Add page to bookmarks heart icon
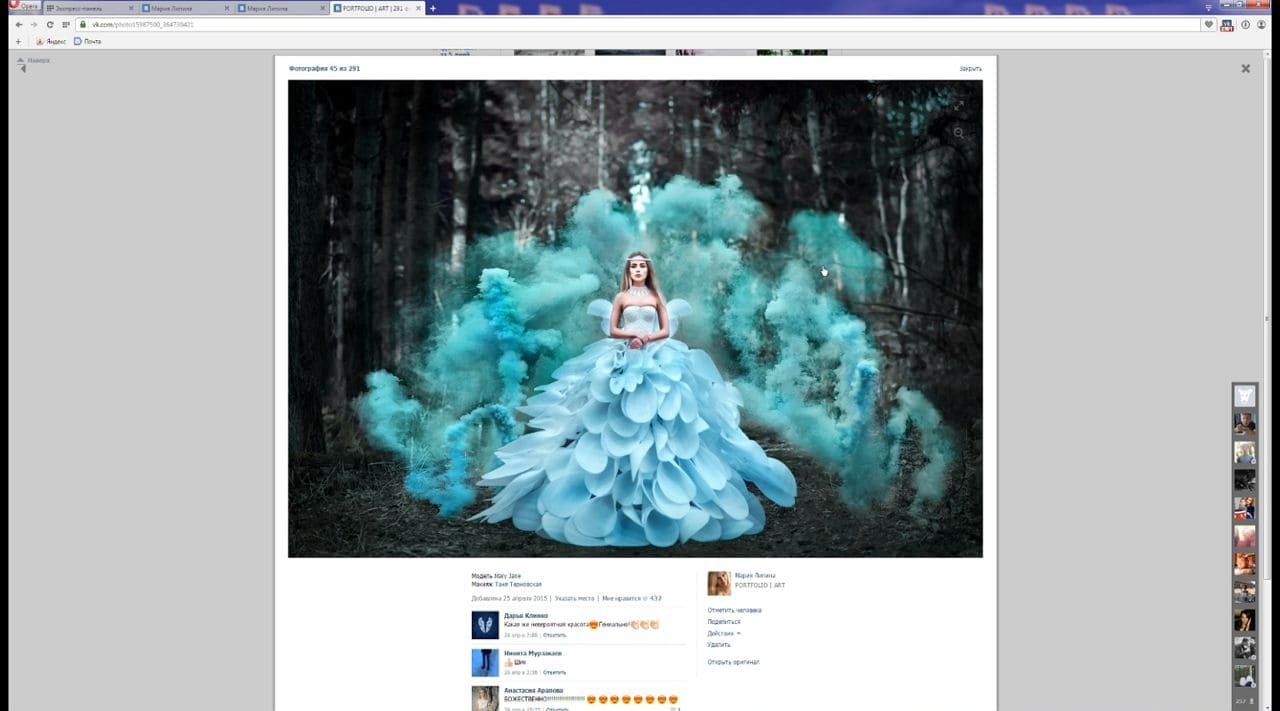Viewport: 1280px width, 711px height. pos(1209,24)
